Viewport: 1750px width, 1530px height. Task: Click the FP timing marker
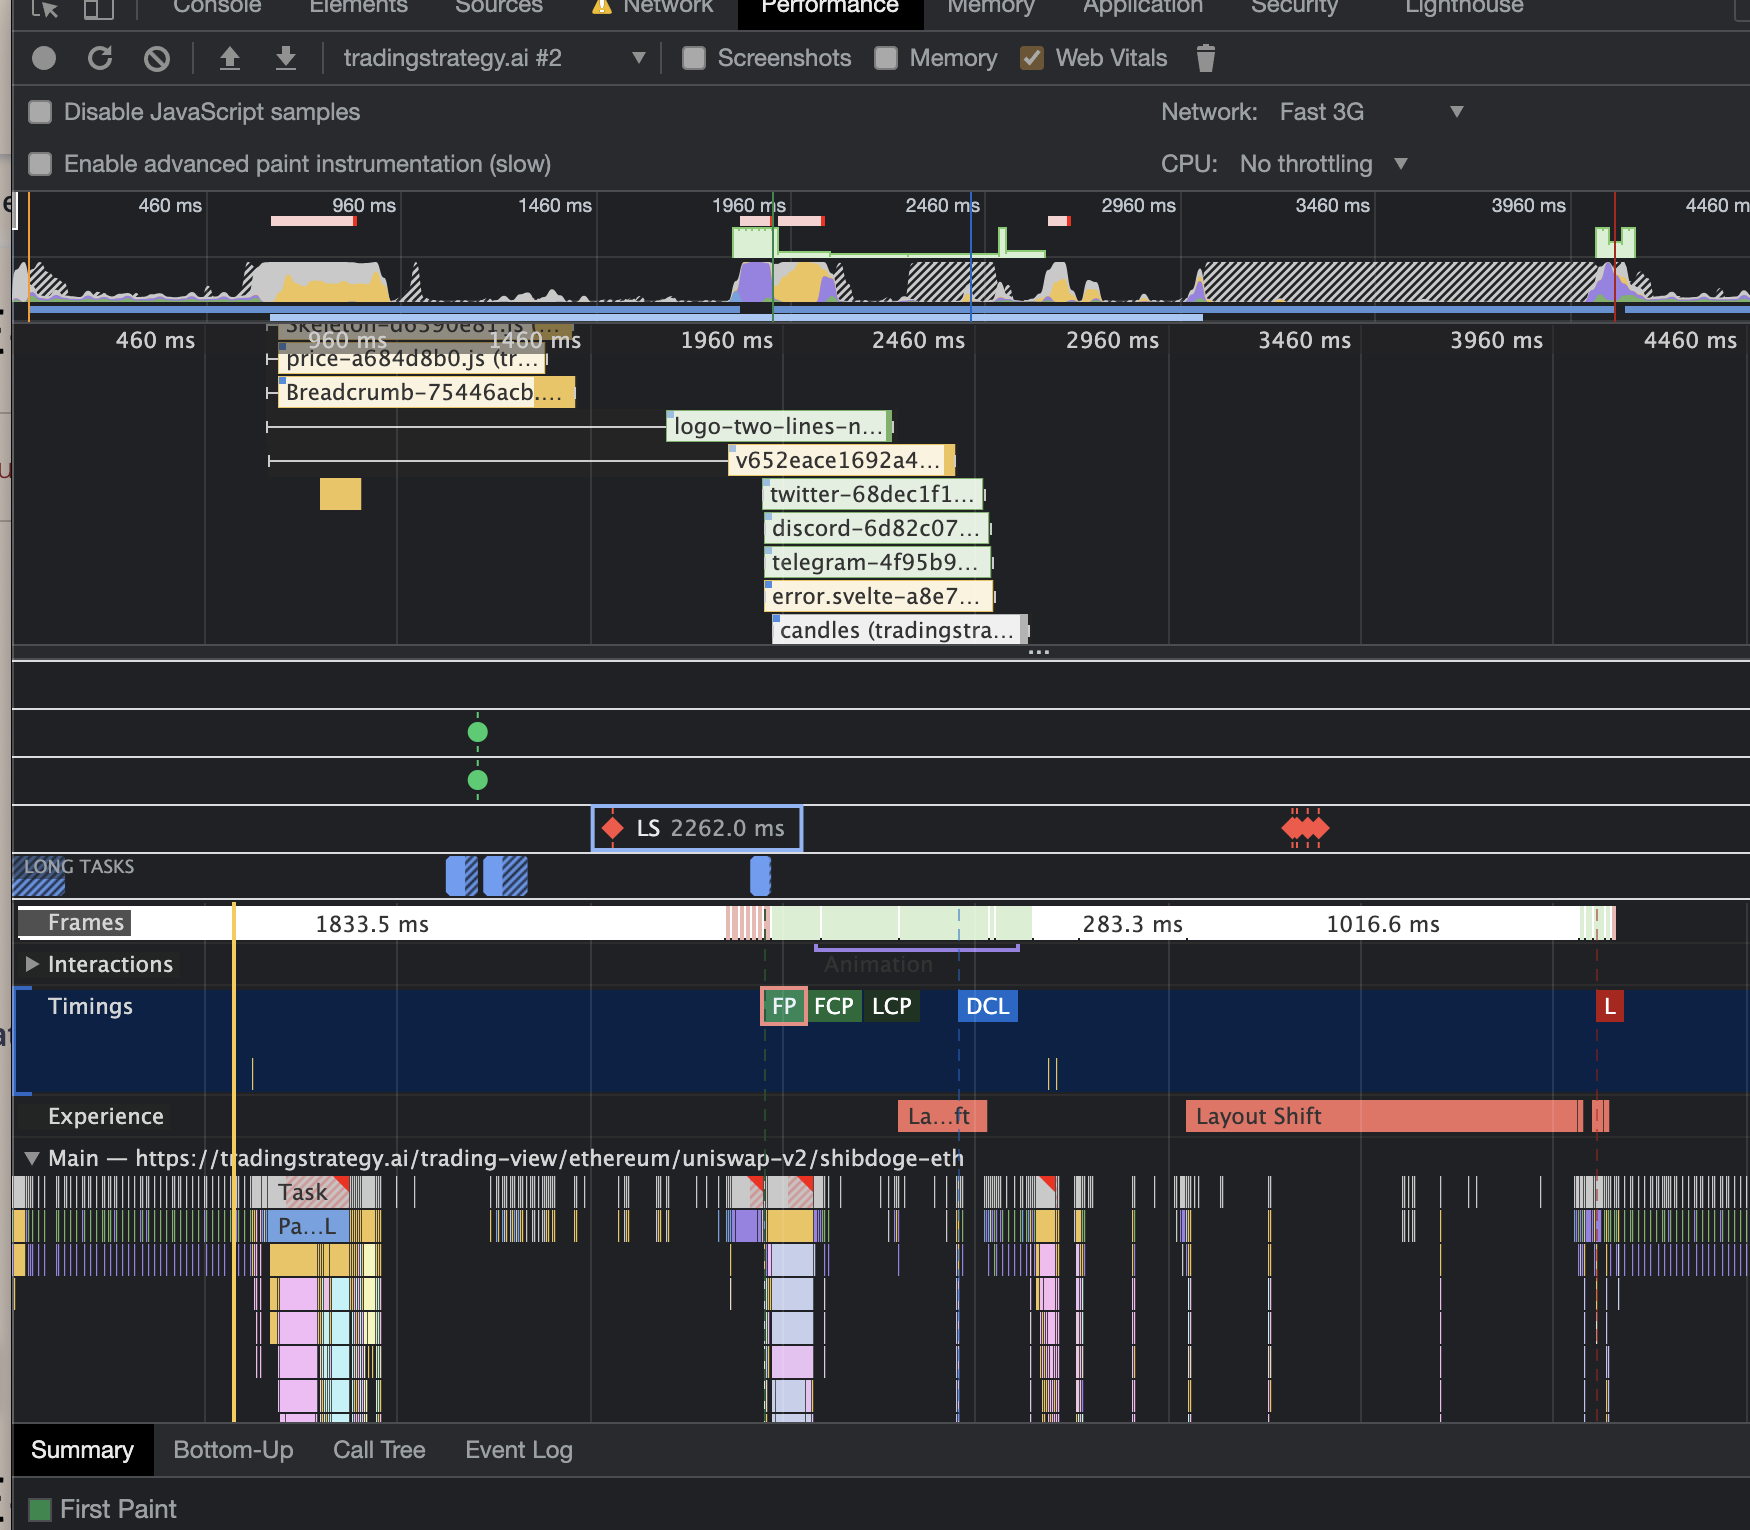(784, 1006)
